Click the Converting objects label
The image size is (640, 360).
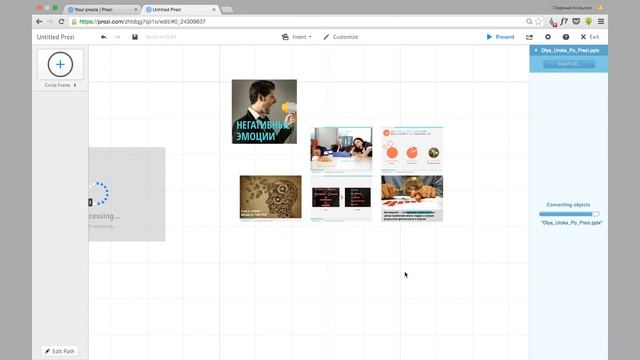pos(569,205)
